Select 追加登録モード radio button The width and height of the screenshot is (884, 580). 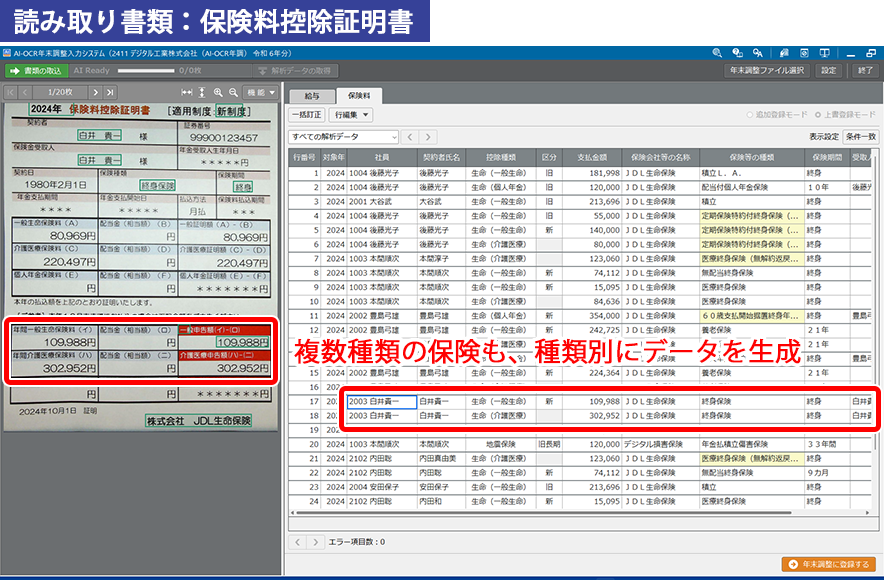tap(749, 115)
